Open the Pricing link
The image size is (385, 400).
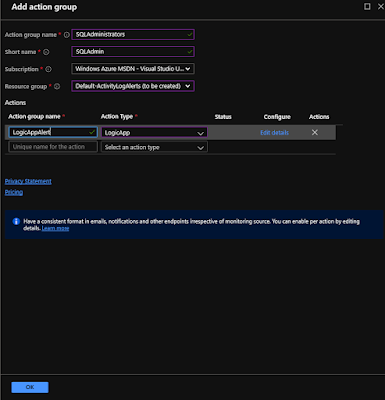click(x=14, y=192)
